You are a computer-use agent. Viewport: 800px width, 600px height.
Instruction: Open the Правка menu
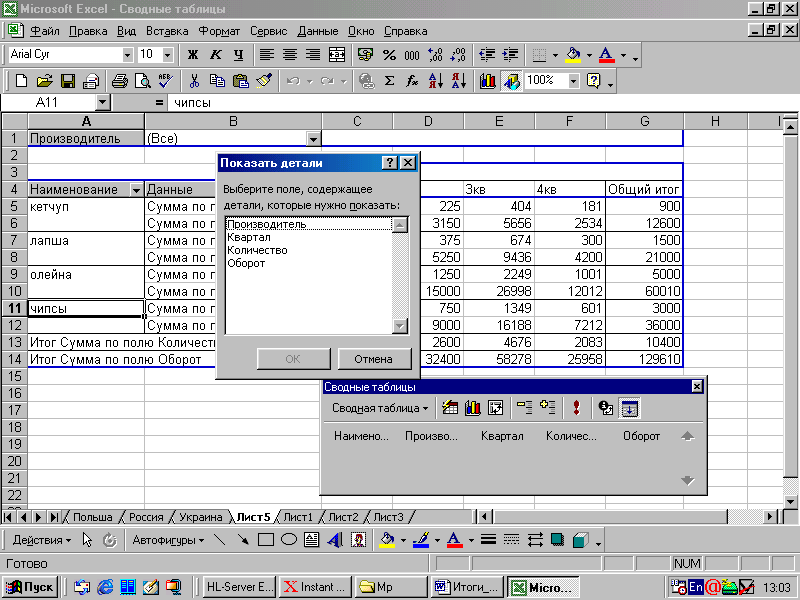pyautogui.click(x=88, y=31)
